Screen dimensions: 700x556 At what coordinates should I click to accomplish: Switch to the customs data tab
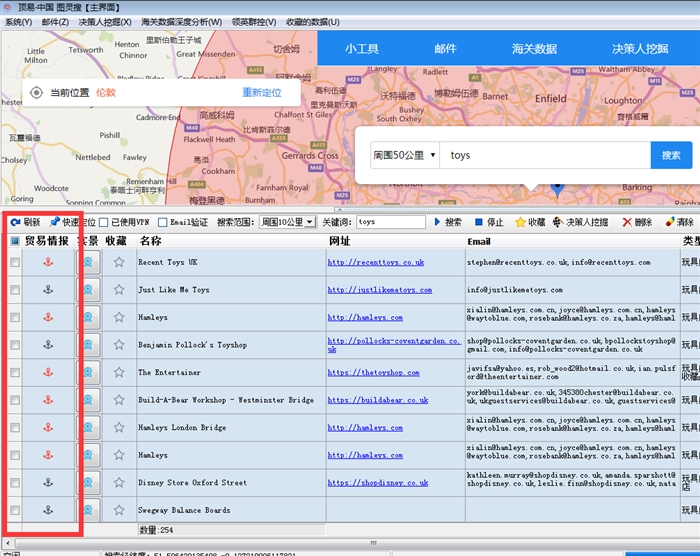point(534,49)
